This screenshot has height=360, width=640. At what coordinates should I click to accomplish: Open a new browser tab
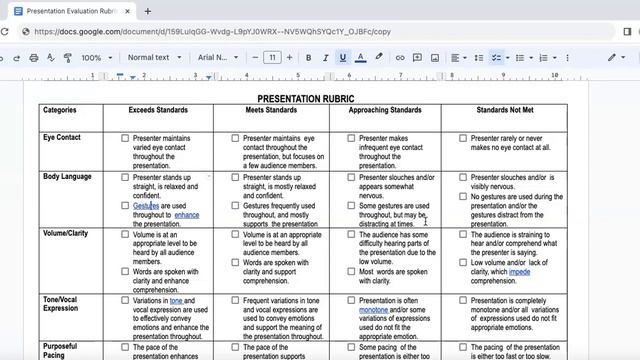point(148,11)
